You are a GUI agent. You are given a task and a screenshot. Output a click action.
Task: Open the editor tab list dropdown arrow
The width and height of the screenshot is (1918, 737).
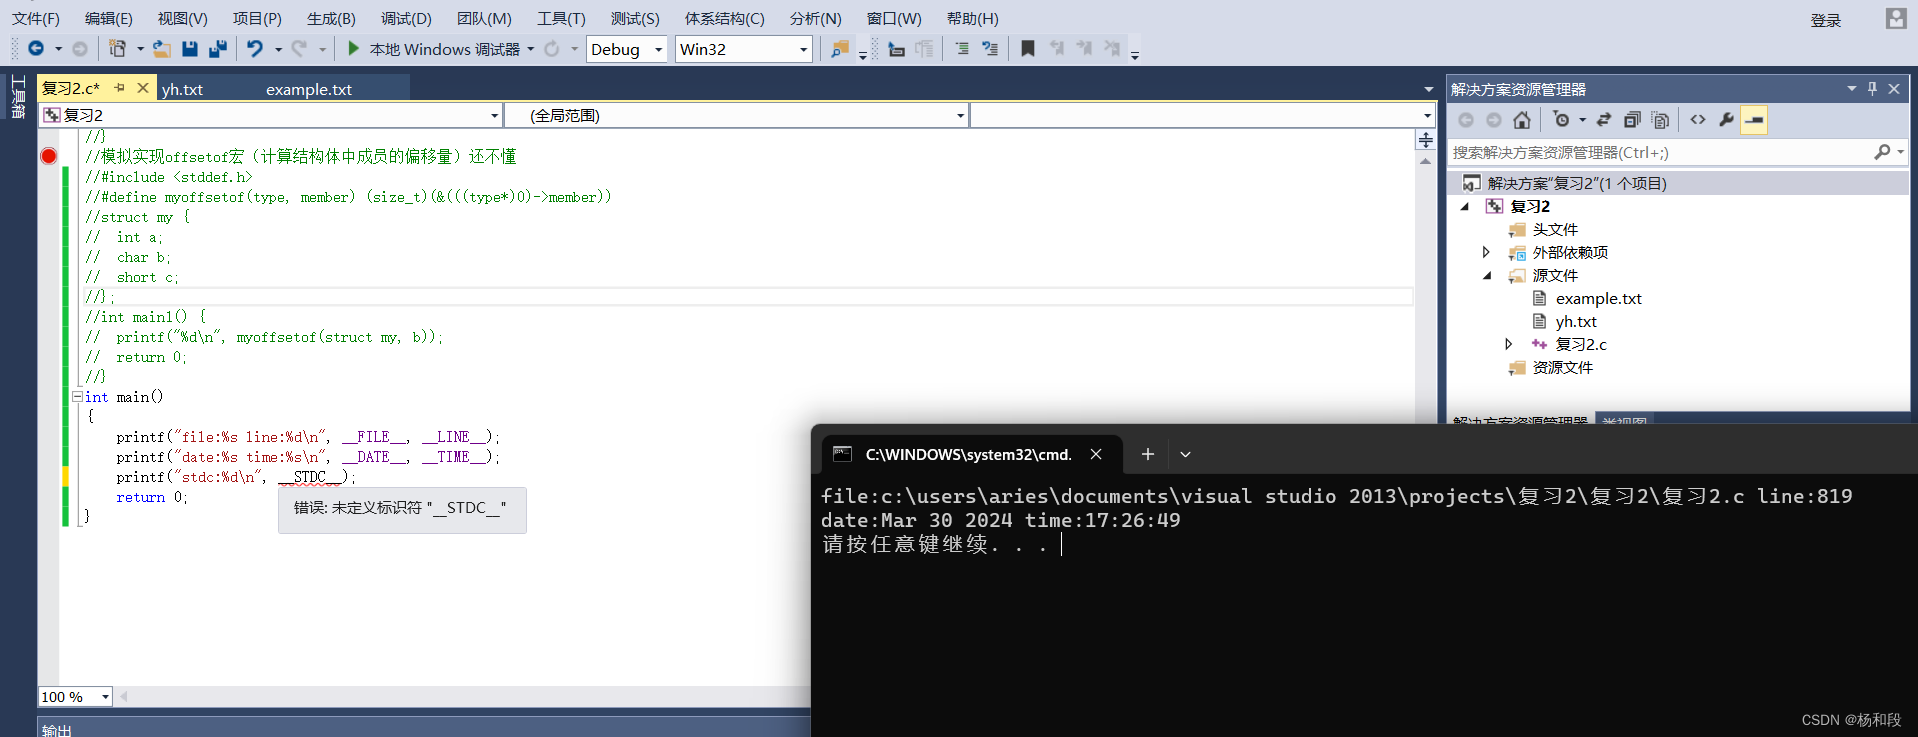1428,89
